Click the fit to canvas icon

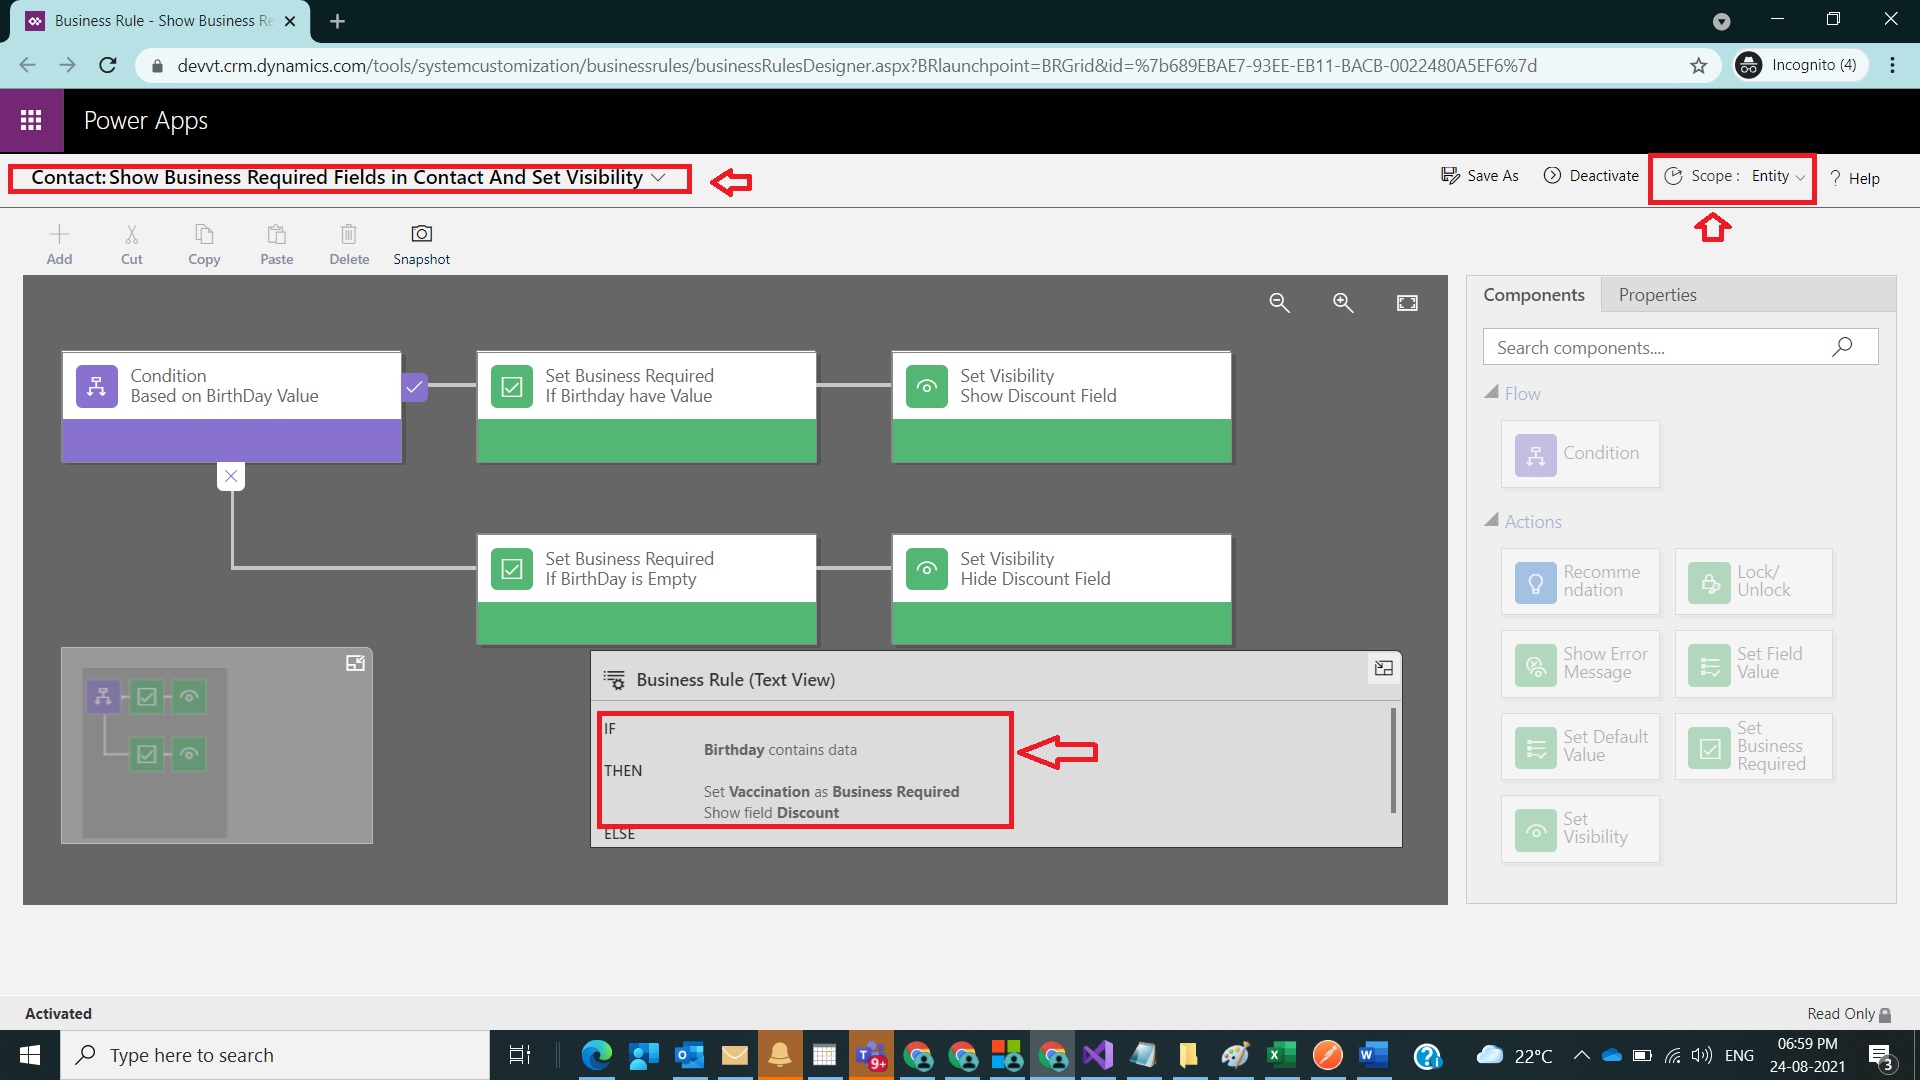1407,303
